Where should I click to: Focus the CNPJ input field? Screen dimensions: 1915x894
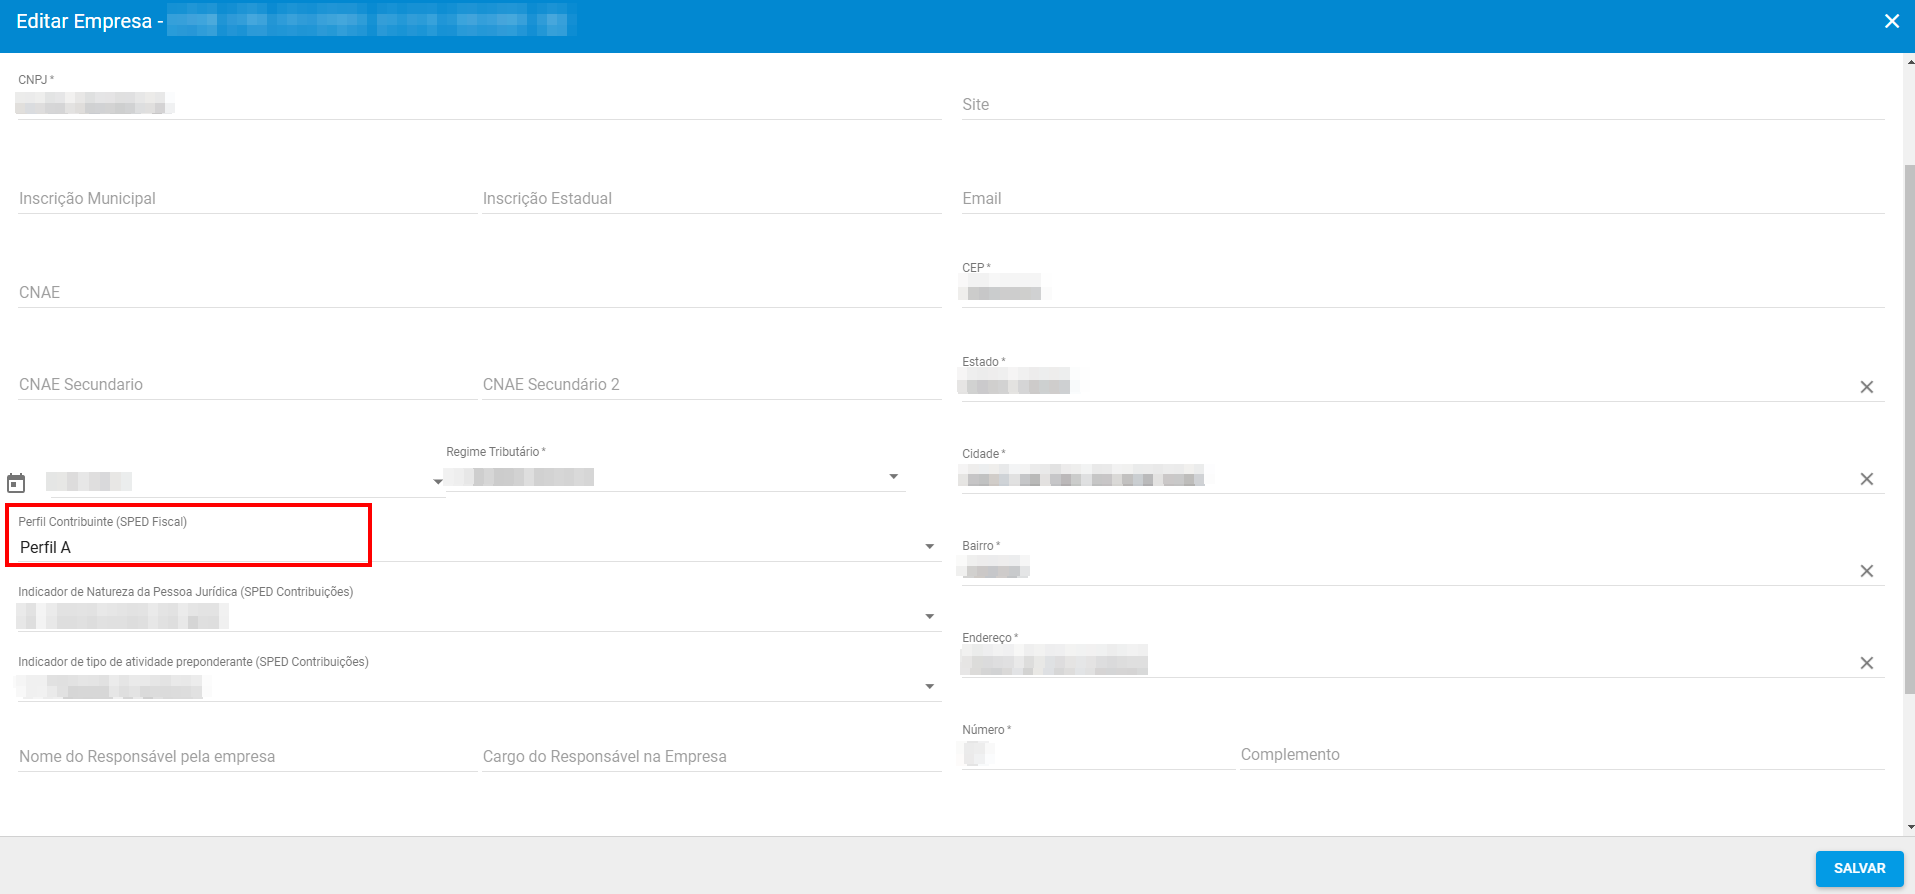pyautogui.click(x=479, y=103)
